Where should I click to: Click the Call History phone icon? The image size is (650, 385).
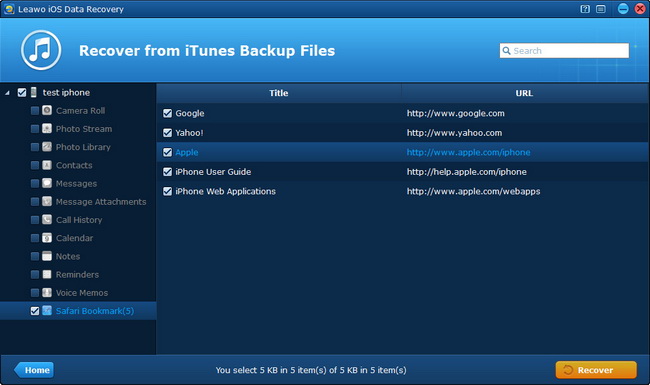click(x=47, y=220)
